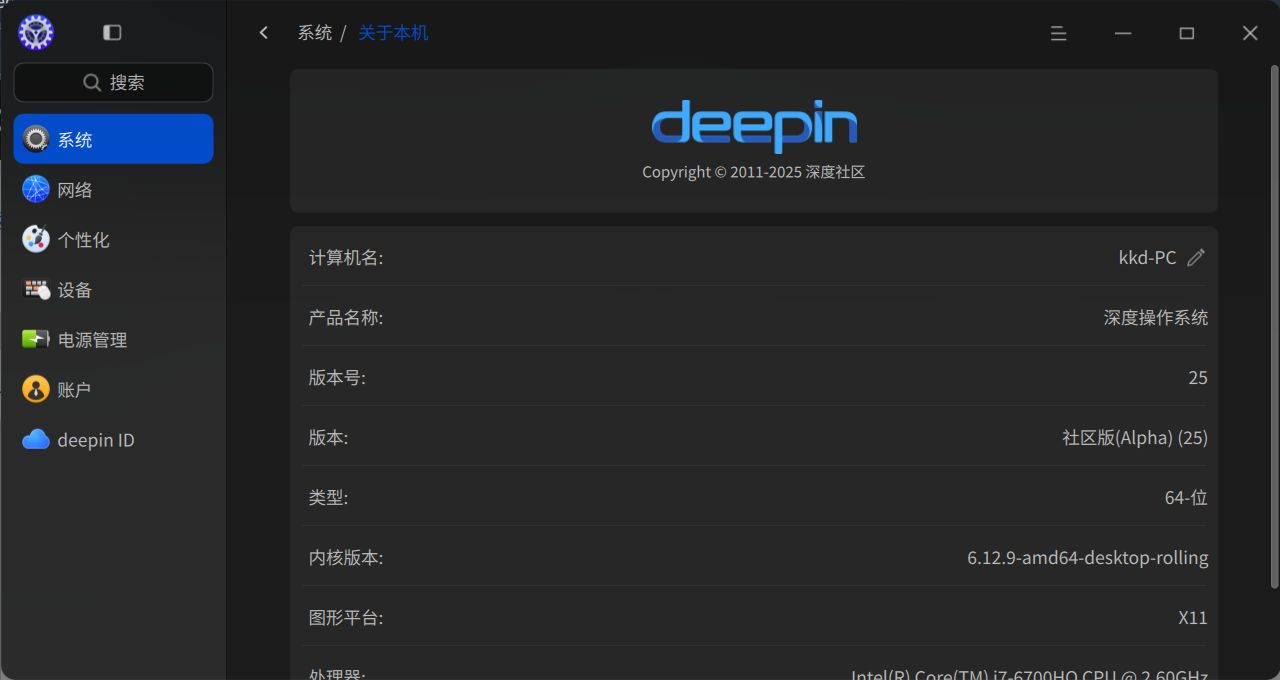This screenshot has height=680, width=1280.
Task: Maximize the Control Center window
Action: (1186, 33)
